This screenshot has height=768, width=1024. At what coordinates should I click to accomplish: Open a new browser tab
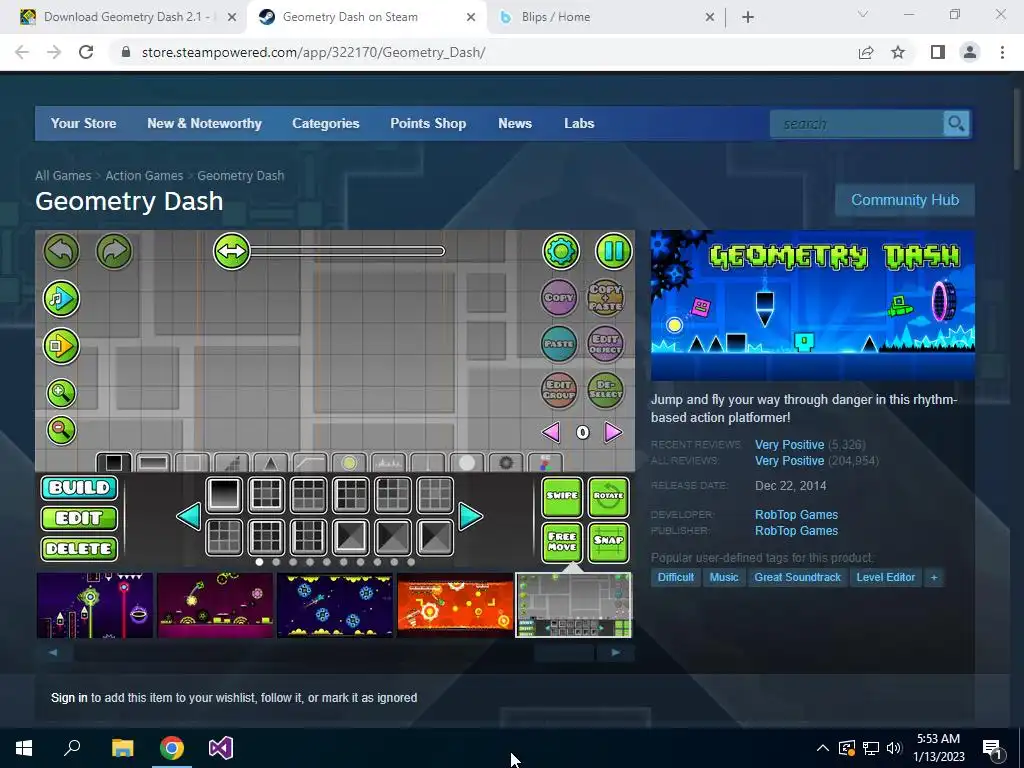coord(748,18)
